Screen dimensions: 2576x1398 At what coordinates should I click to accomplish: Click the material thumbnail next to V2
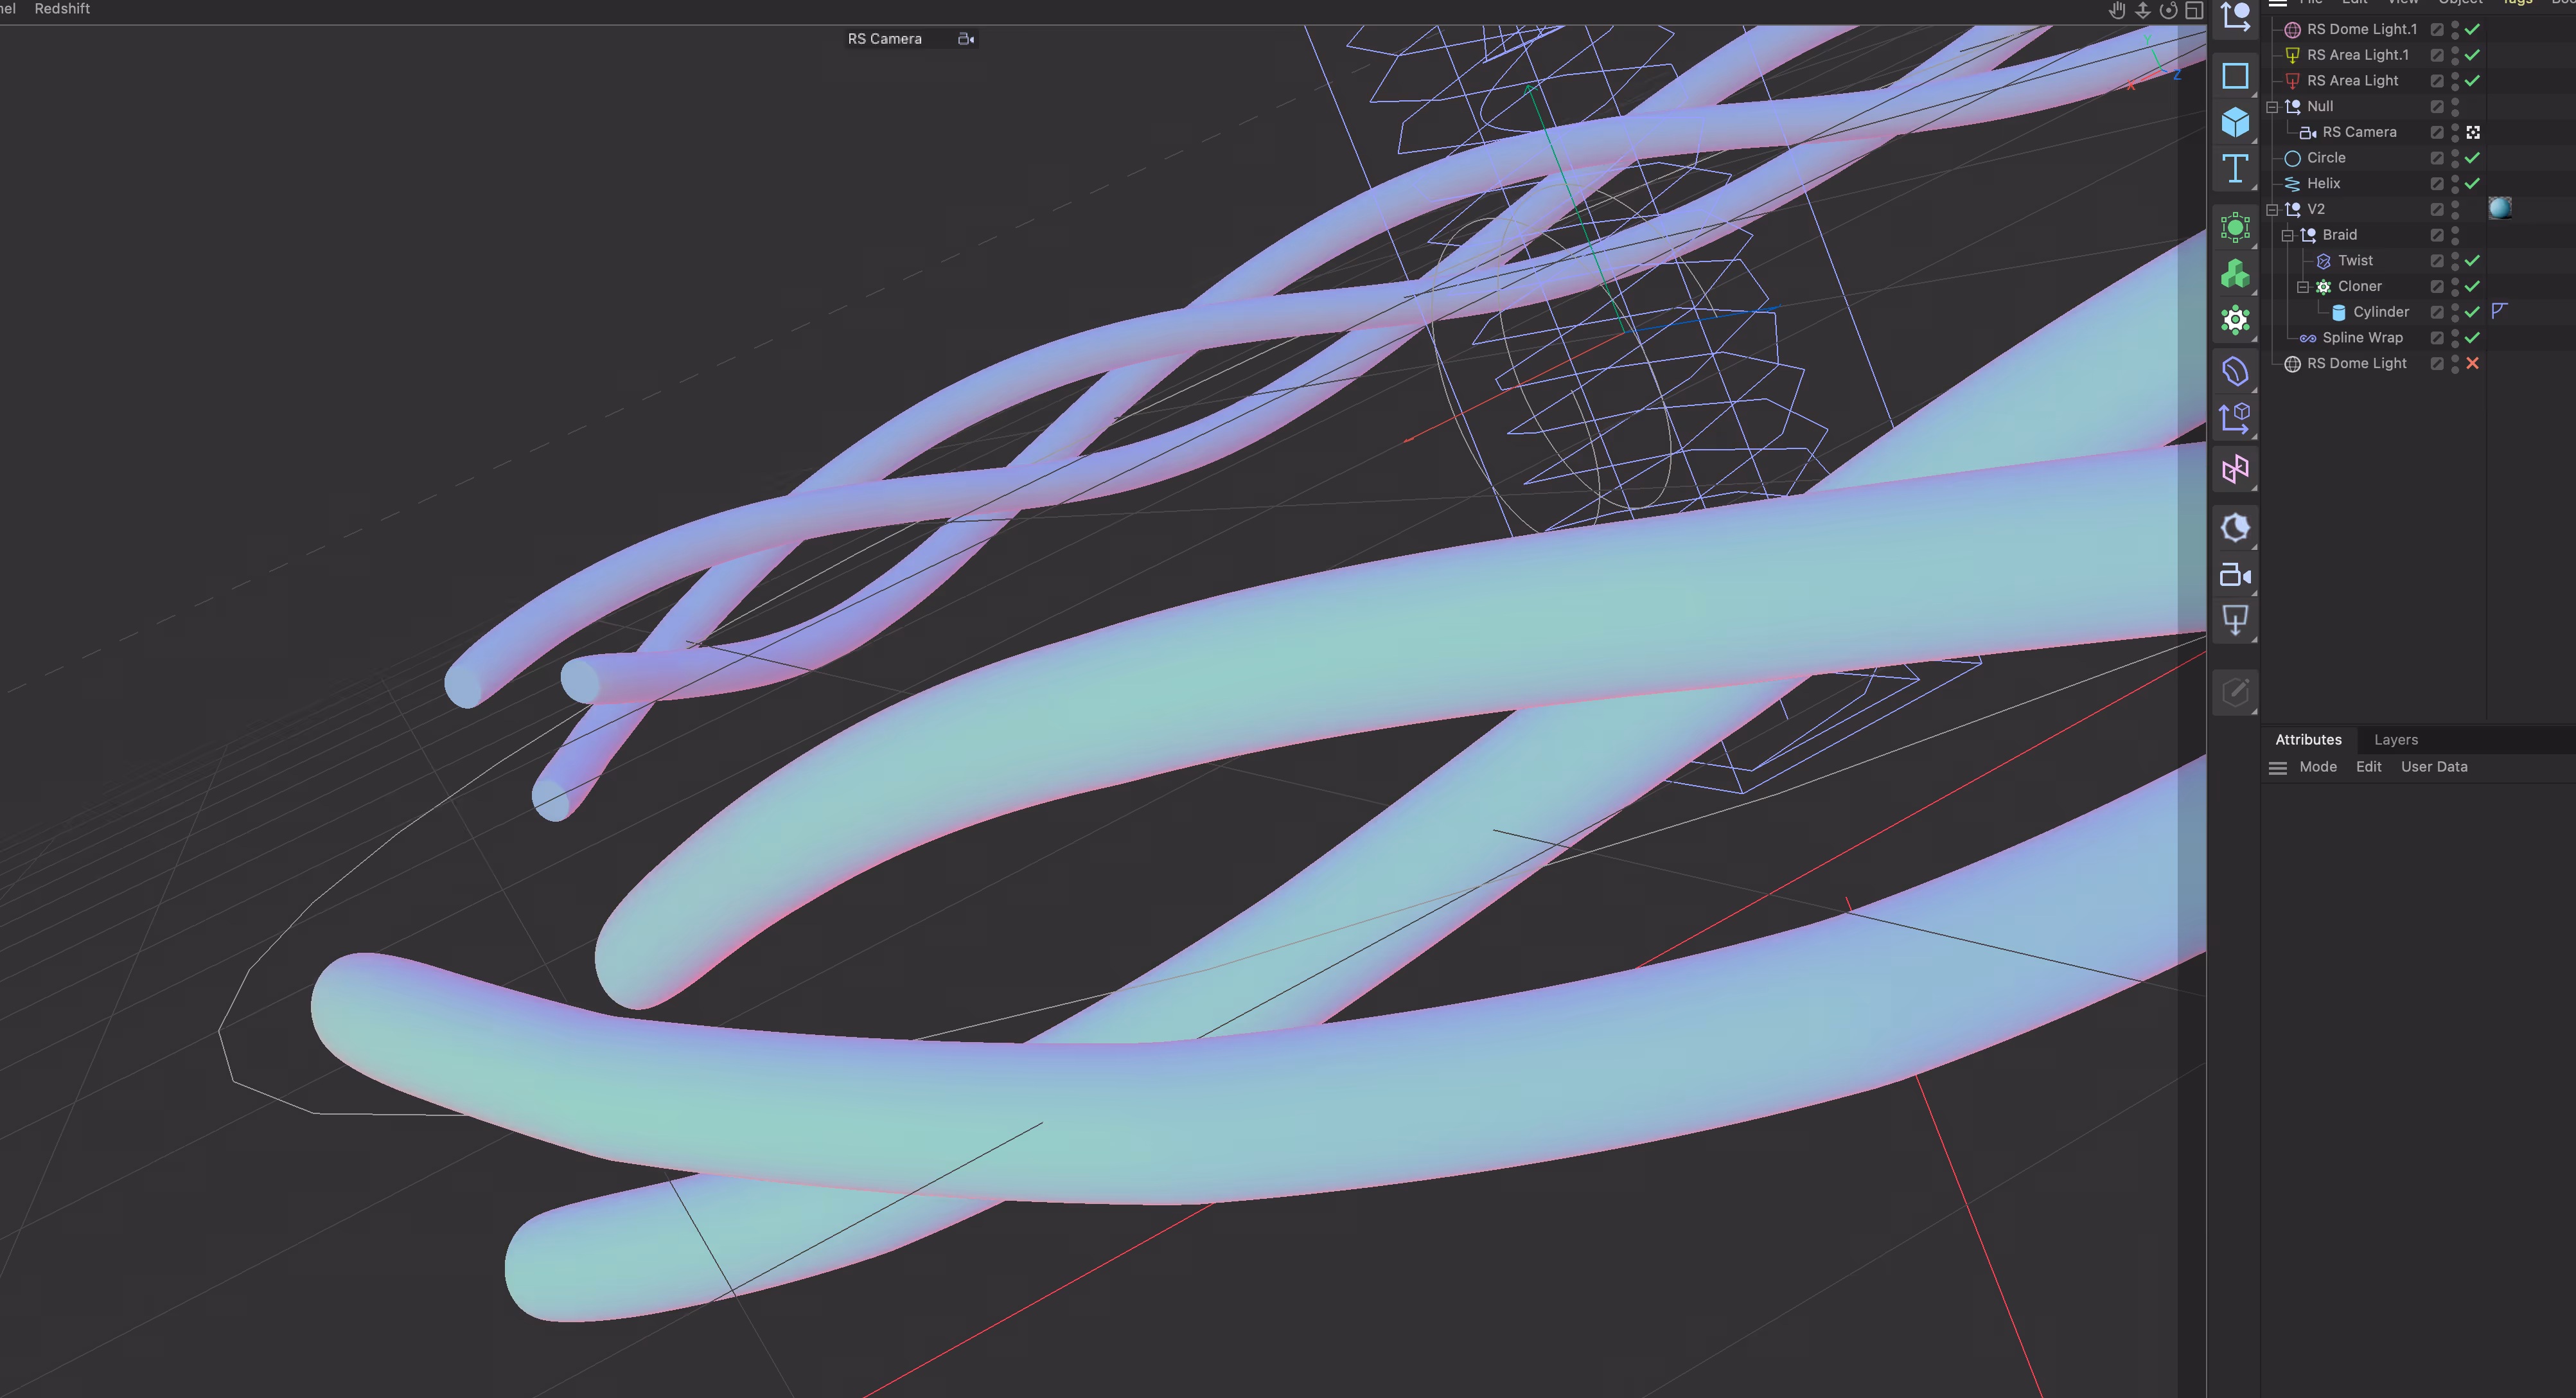click(x=2500, y=208)
